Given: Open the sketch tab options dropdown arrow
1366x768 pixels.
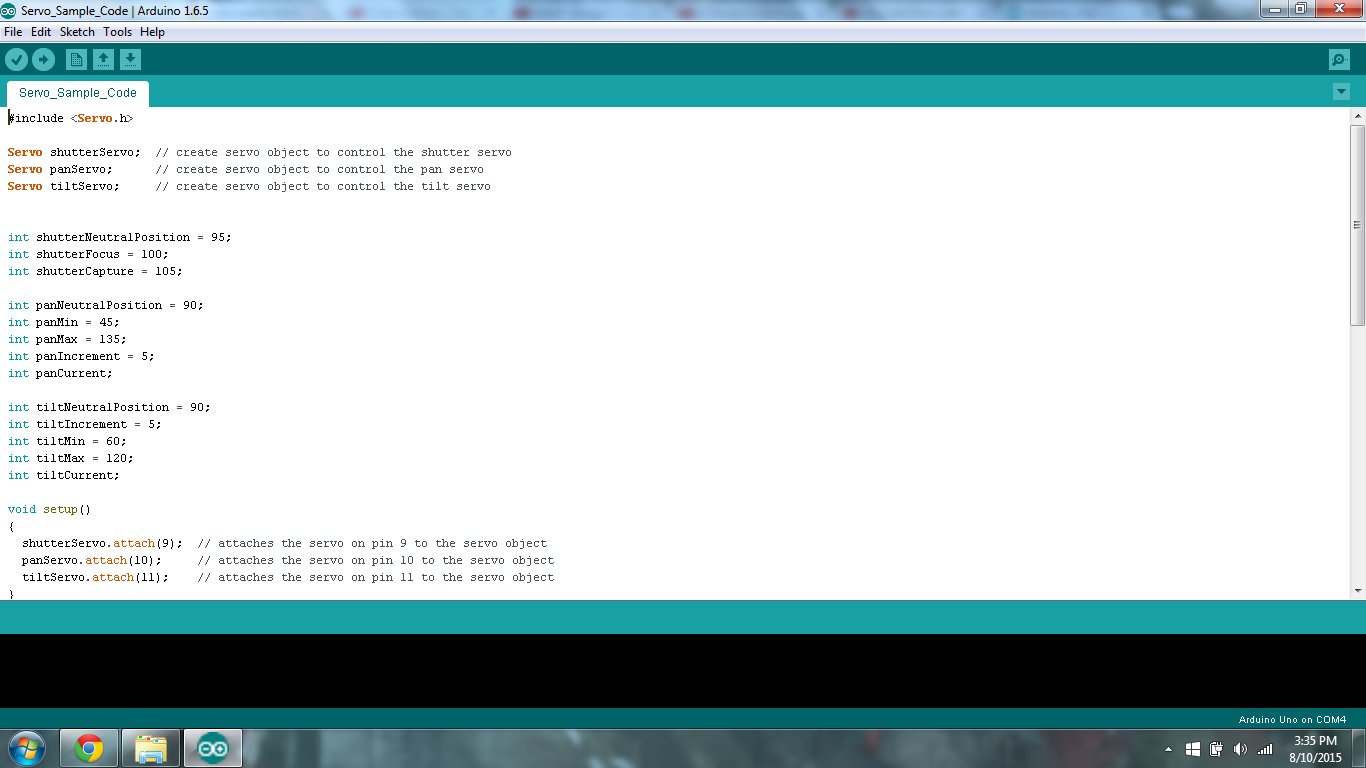Looking at the screenshot, I should [1341, 92].
